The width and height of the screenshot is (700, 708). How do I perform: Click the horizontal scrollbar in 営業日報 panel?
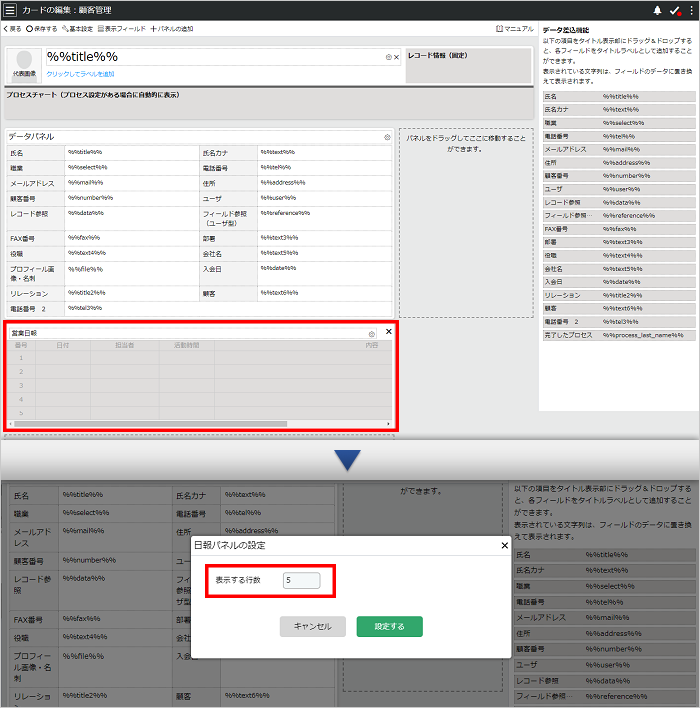pos(150,424)
